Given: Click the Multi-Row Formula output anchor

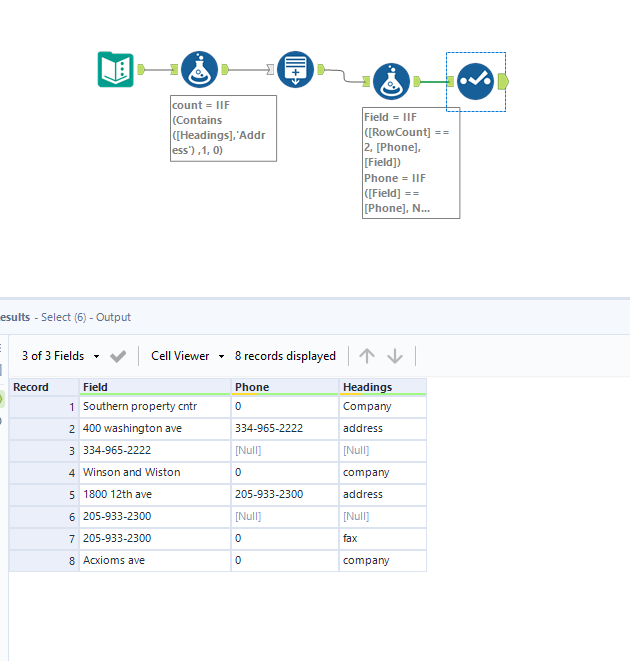Looking at the screenshot, I should pyautogui.click(x=321, y=70).
